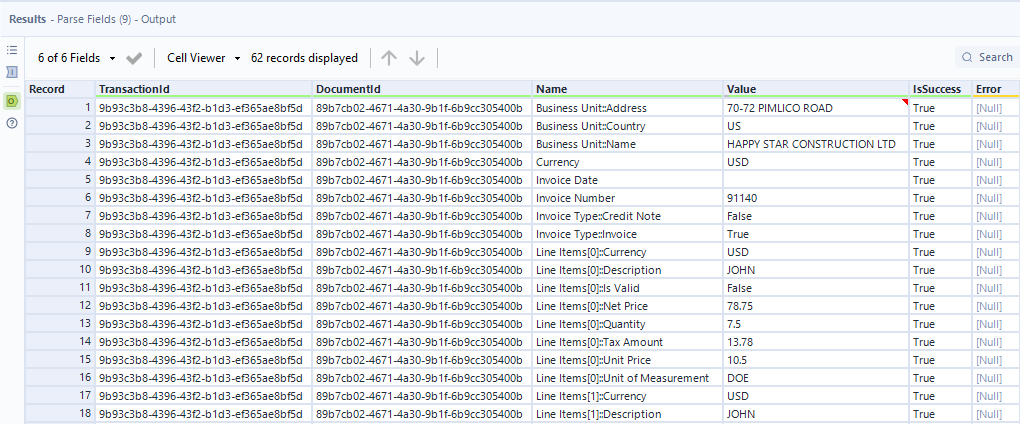Click the 'Business Unit::Country' name cell

(x=628, y=126)
